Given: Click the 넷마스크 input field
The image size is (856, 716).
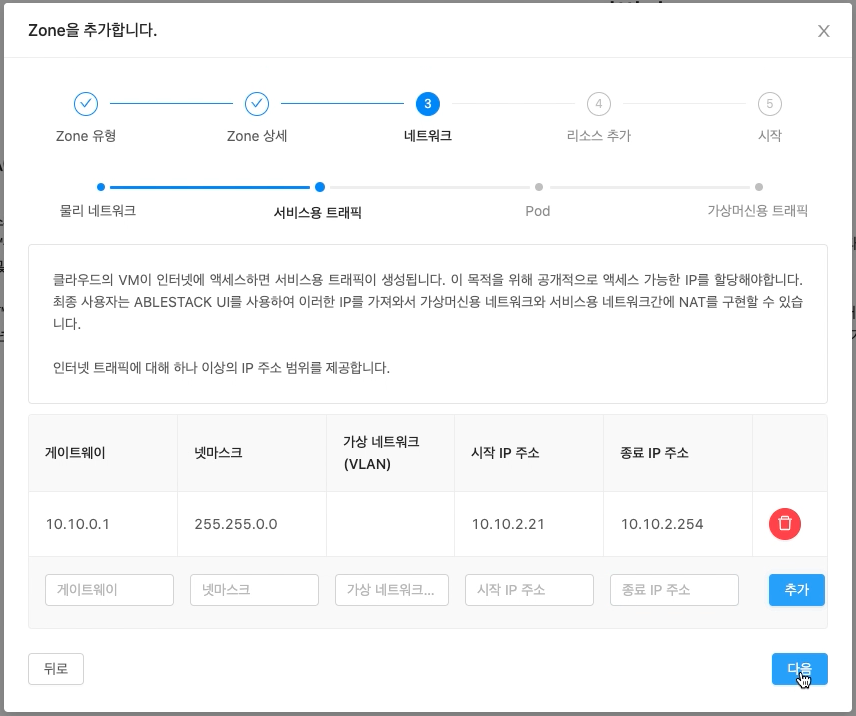Looking at the screenshot, I should 254,589.
